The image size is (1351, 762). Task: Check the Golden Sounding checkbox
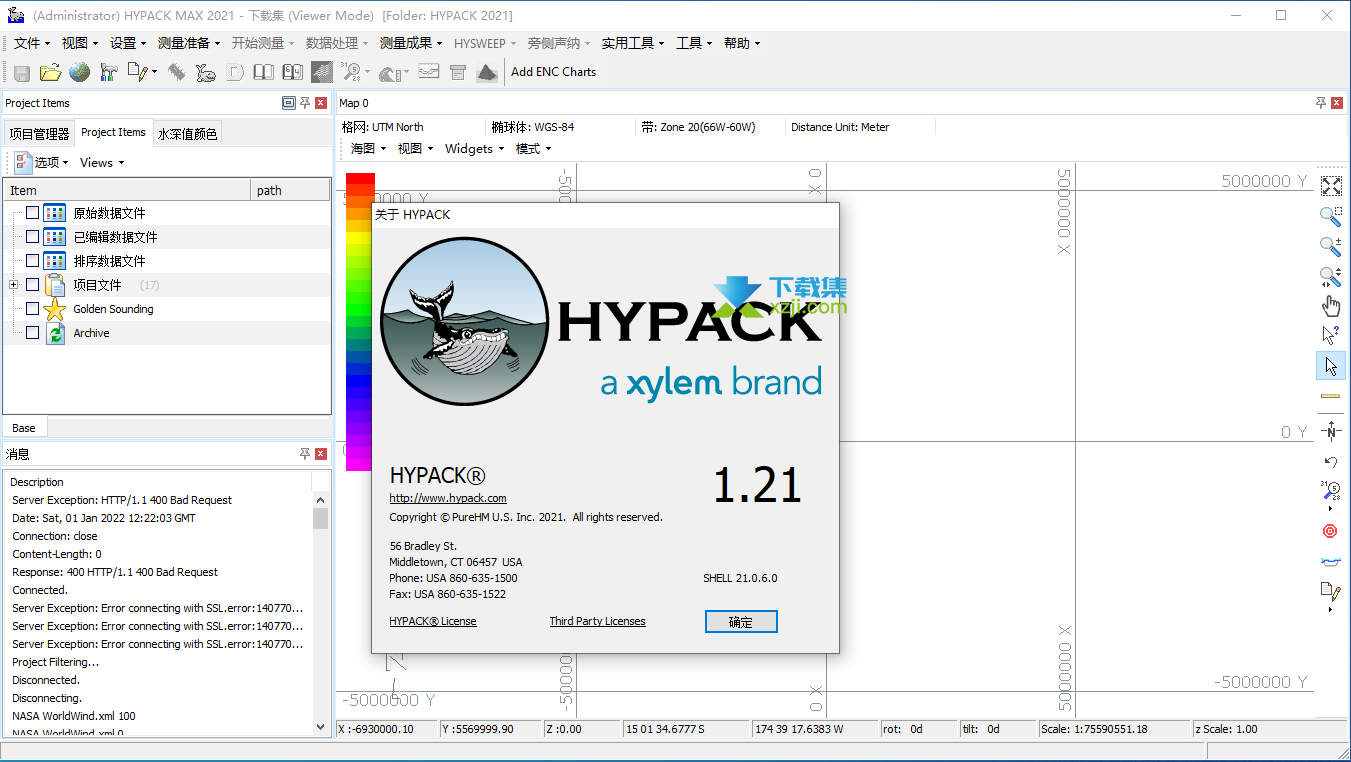point(32,309)
